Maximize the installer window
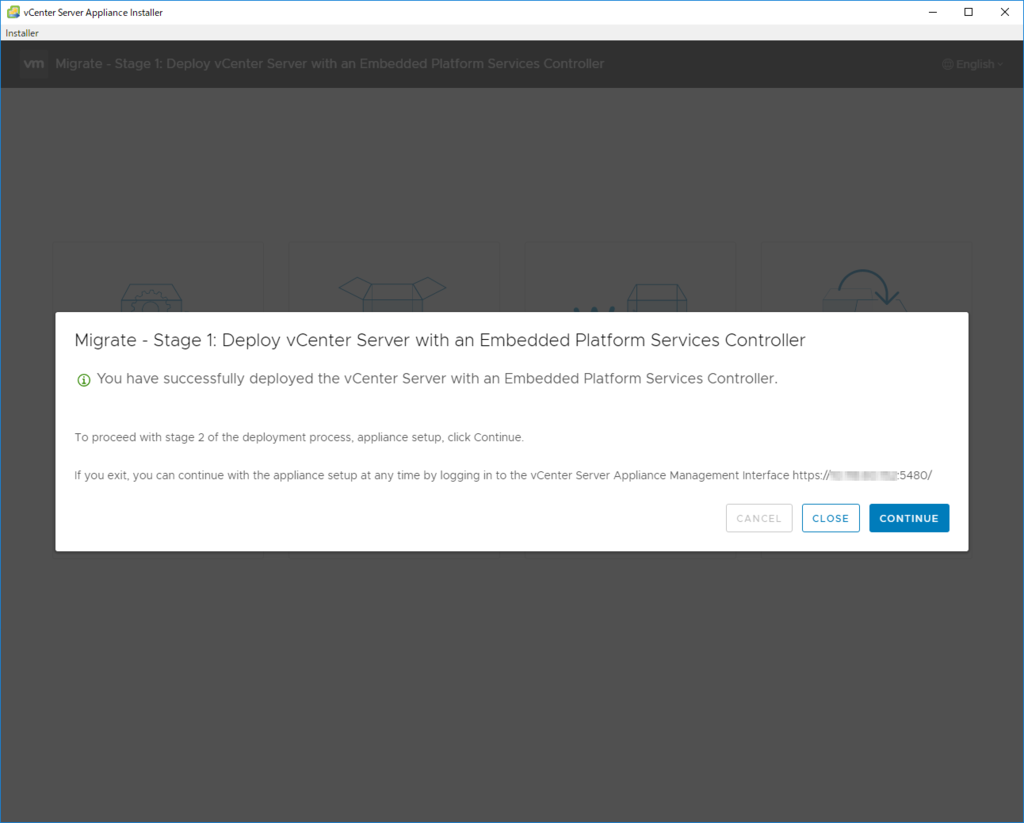Image resolution: width=1024 pixels, height=823 pixels. pyautogui.click(x=968, y=12)
